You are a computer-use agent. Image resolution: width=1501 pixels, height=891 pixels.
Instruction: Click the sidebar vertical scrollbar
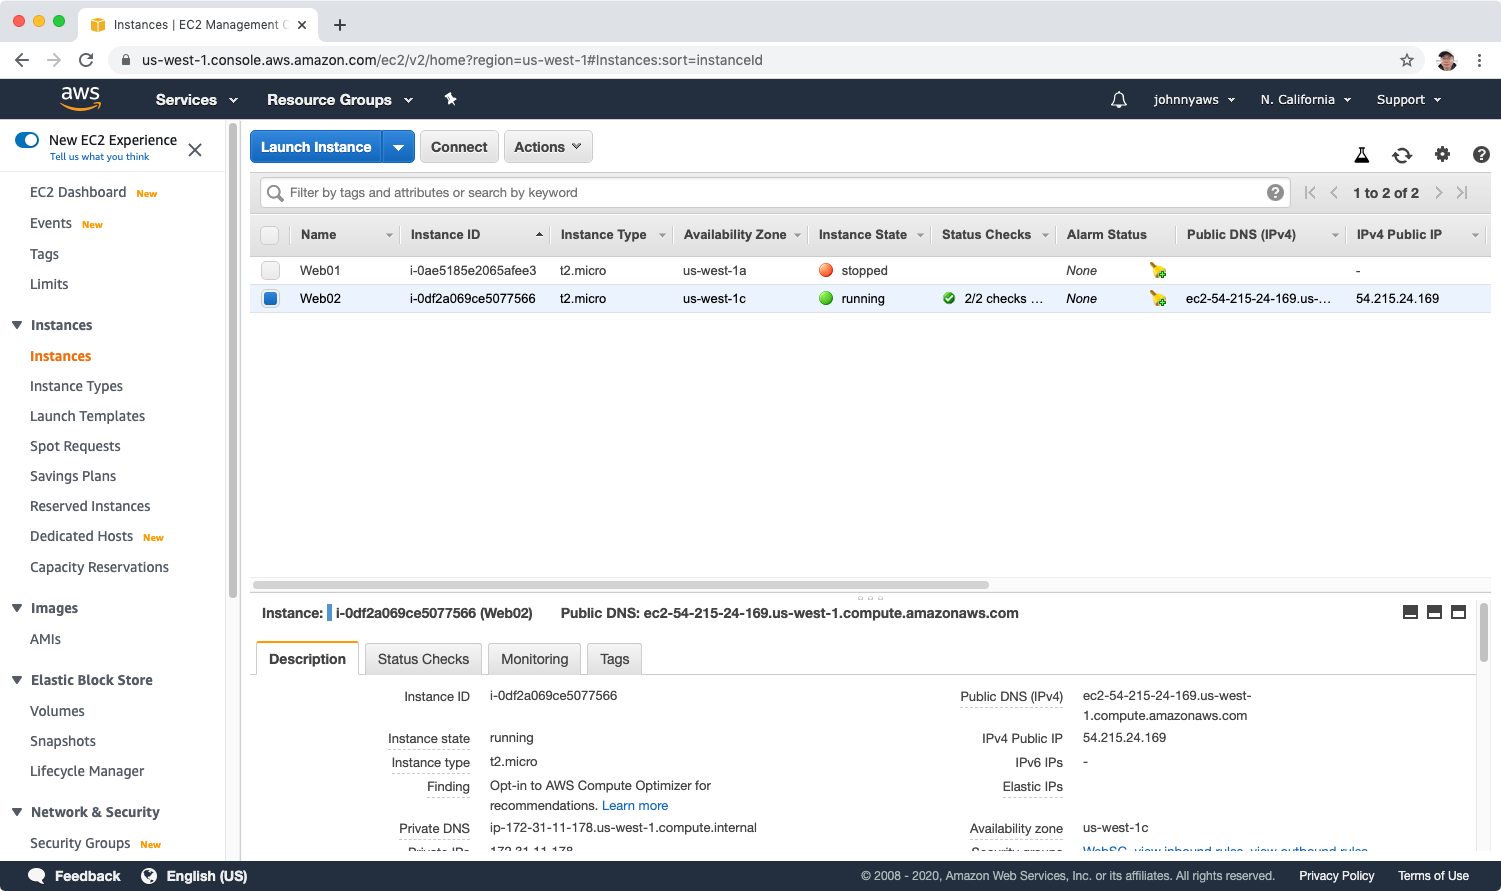[x=233, y=360]
